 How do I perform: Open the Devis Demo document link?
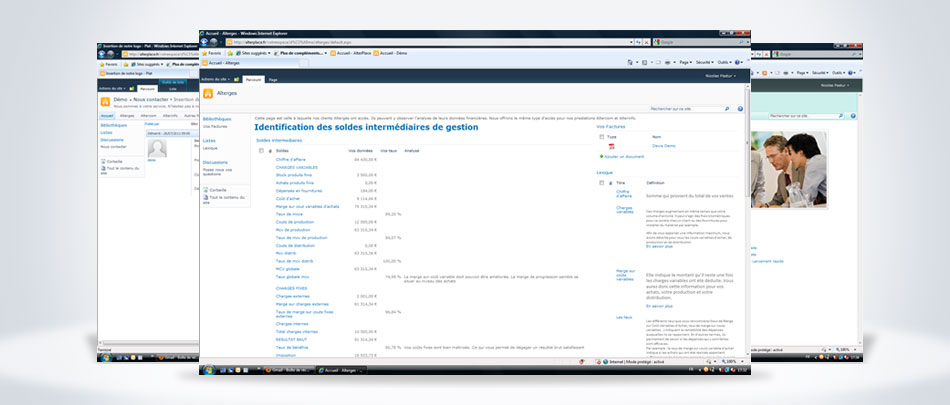click(663, 146)
